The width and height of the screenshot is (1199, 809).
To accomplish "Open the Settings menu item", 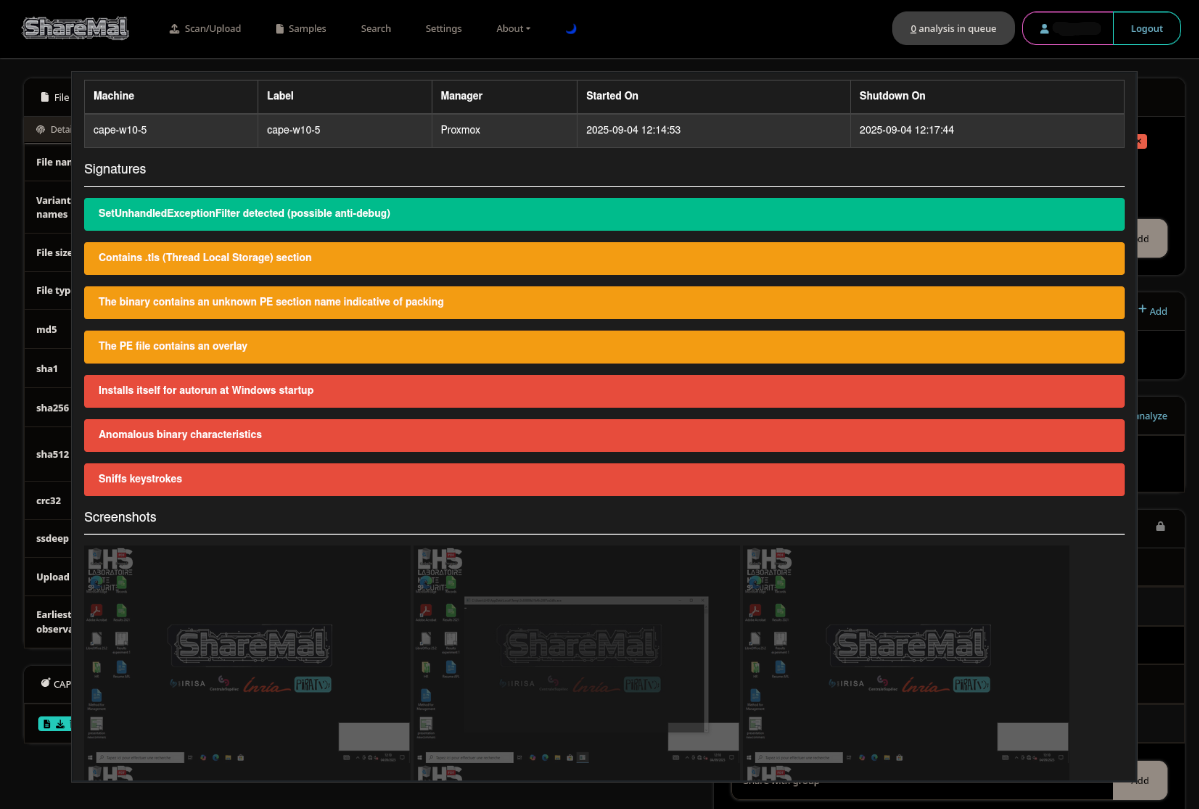I will coord(443,29).
